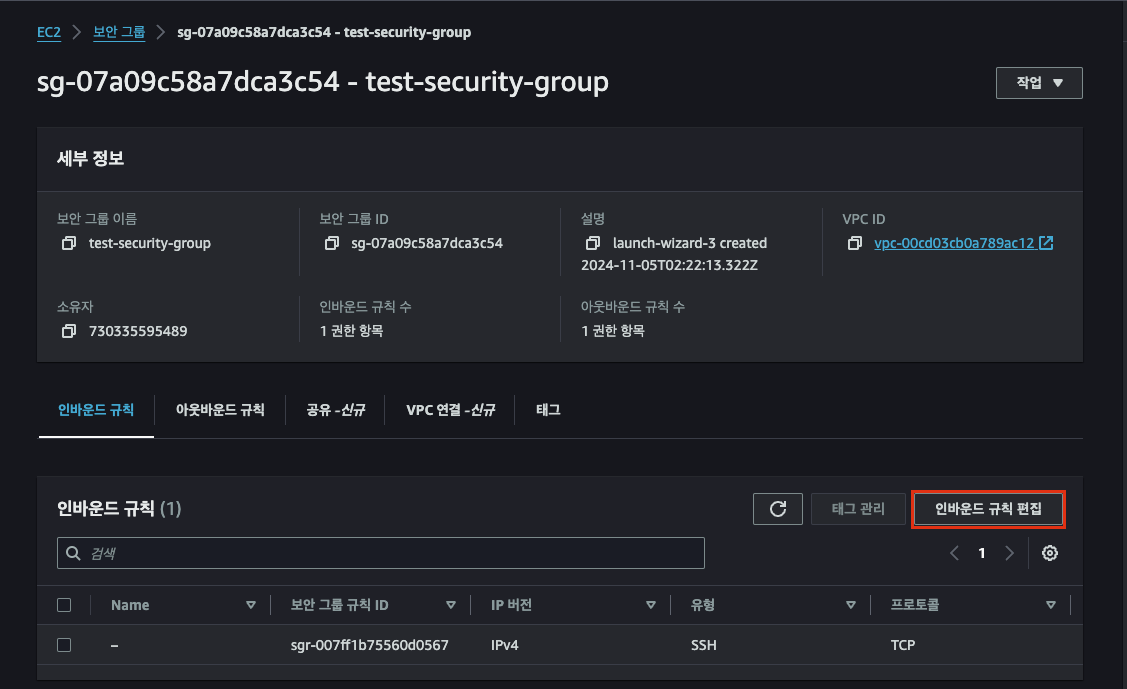Switch to 아웃바운드 규칙 tab
This screenshot has width=1127, height=689.
[220, 410]
